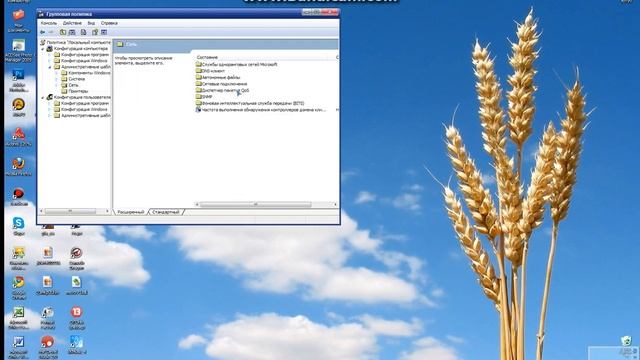Open the Сетевые подключения folder

tap(222, 84)
